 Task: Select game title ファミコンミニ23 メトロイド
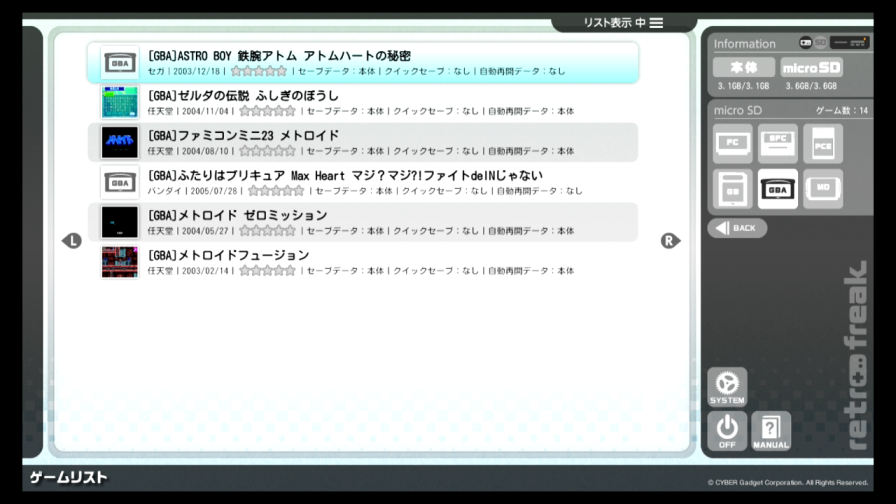(x=243, y=135)
